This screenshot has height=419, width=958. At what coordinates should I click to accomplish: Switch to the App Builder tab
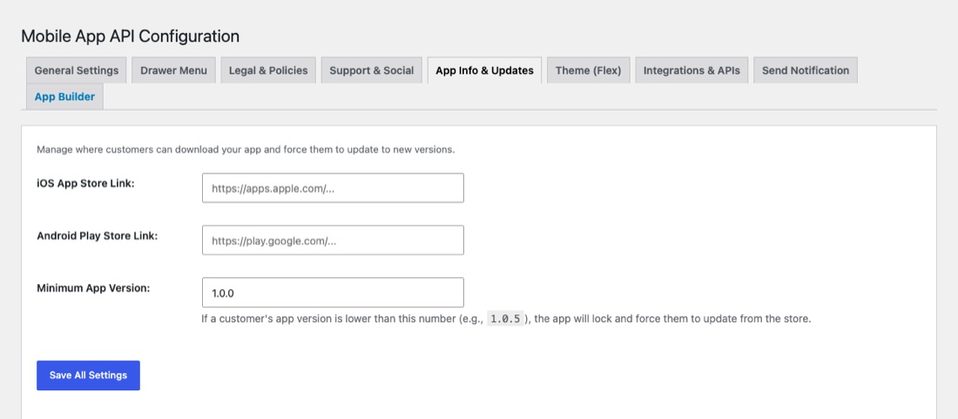[x=65, y=97]
